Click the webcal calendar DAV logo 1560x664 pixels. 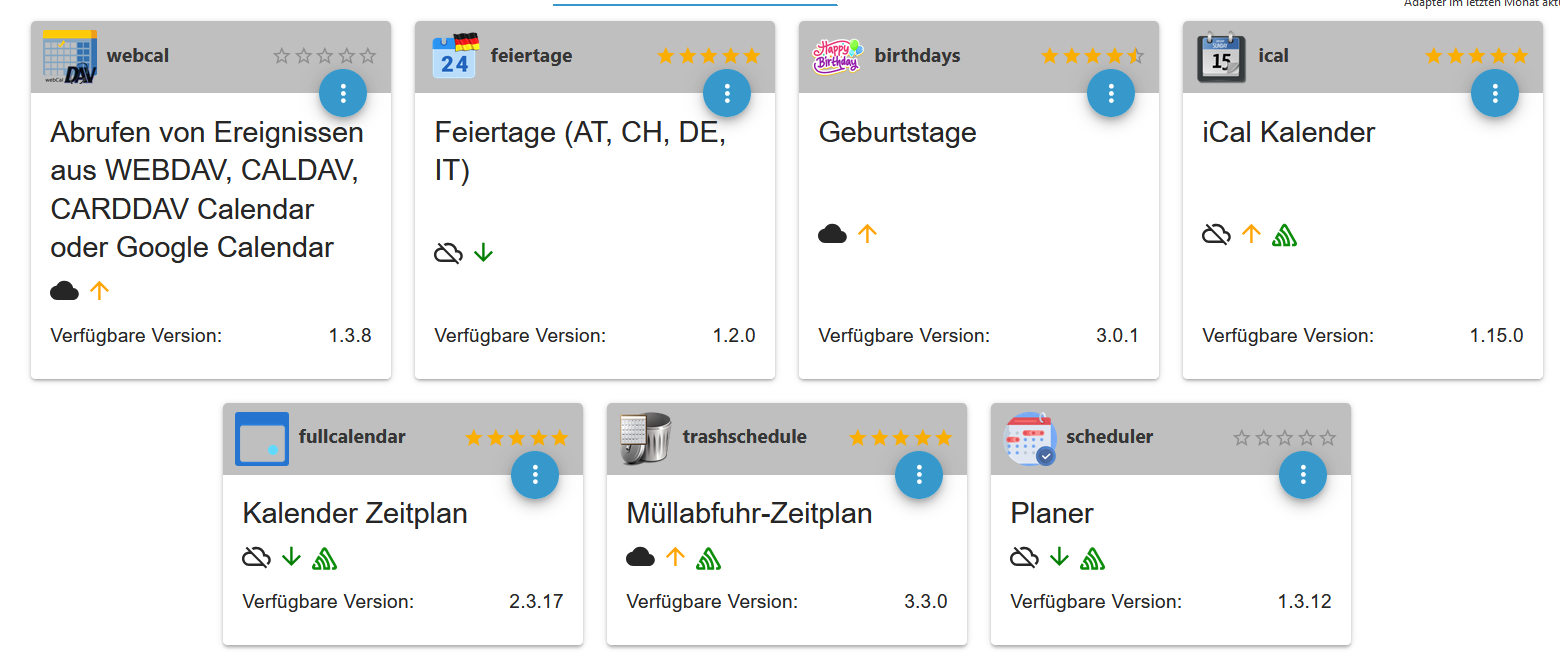70,56
